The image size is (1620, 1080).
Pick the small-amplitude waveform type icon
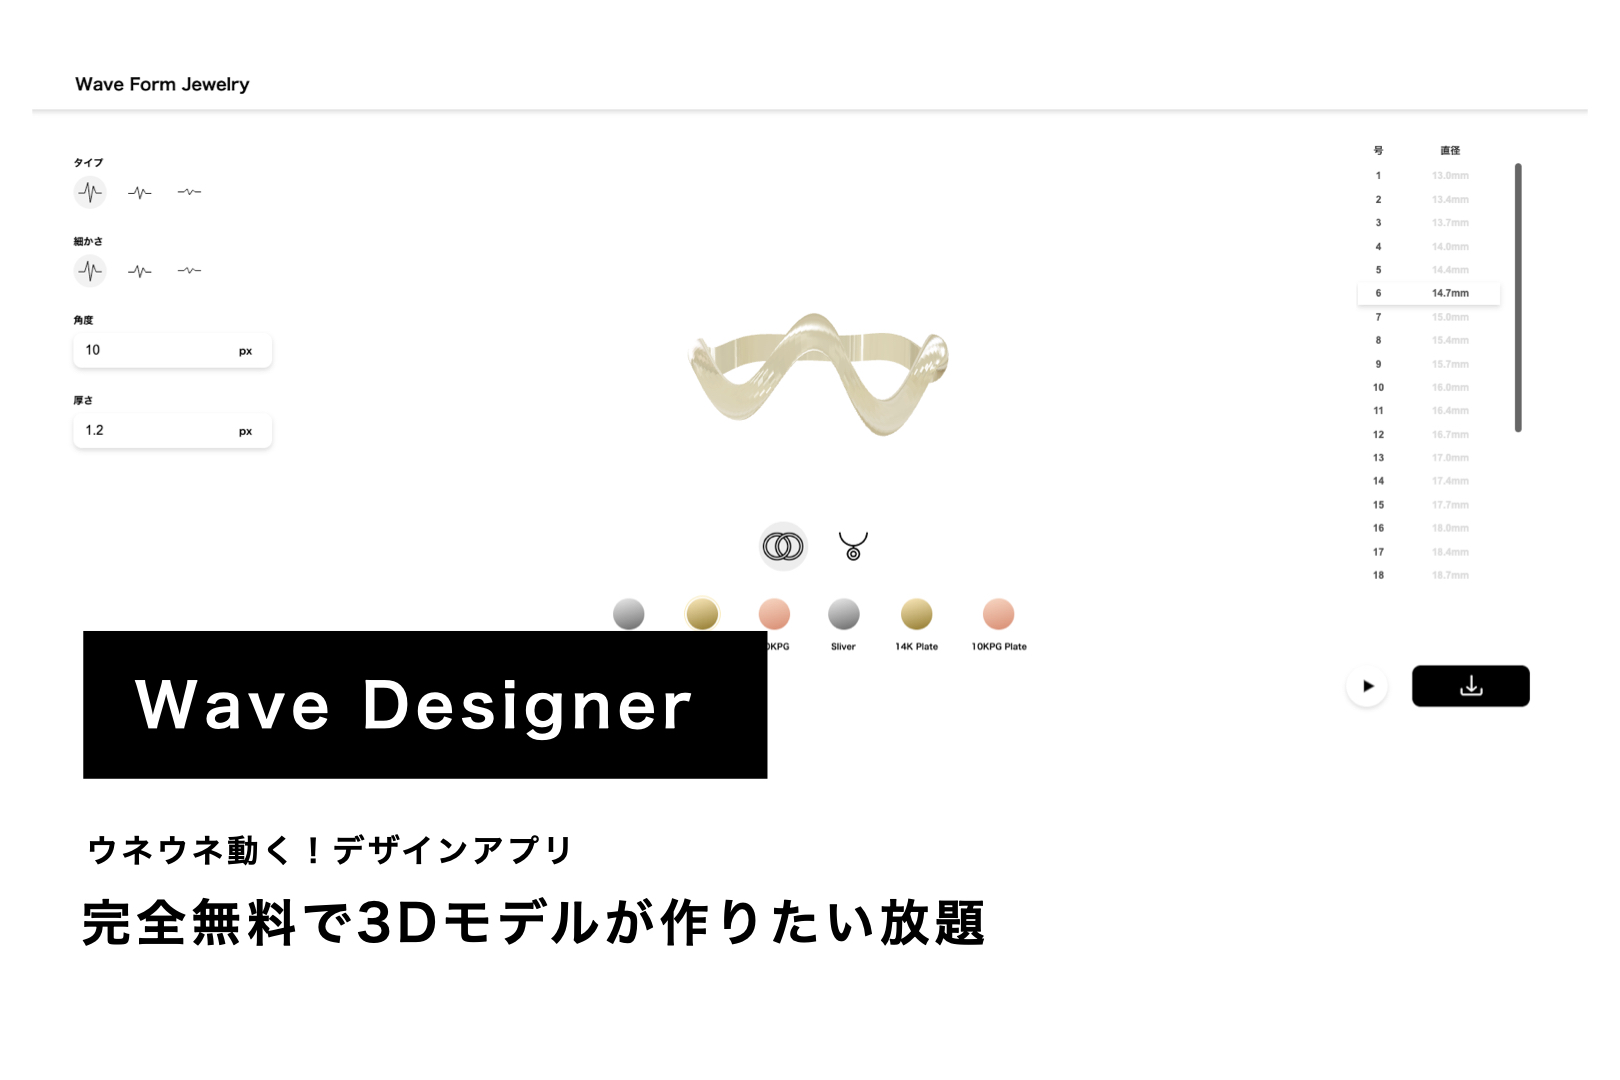pyautogui.click(x=189, y=192)
